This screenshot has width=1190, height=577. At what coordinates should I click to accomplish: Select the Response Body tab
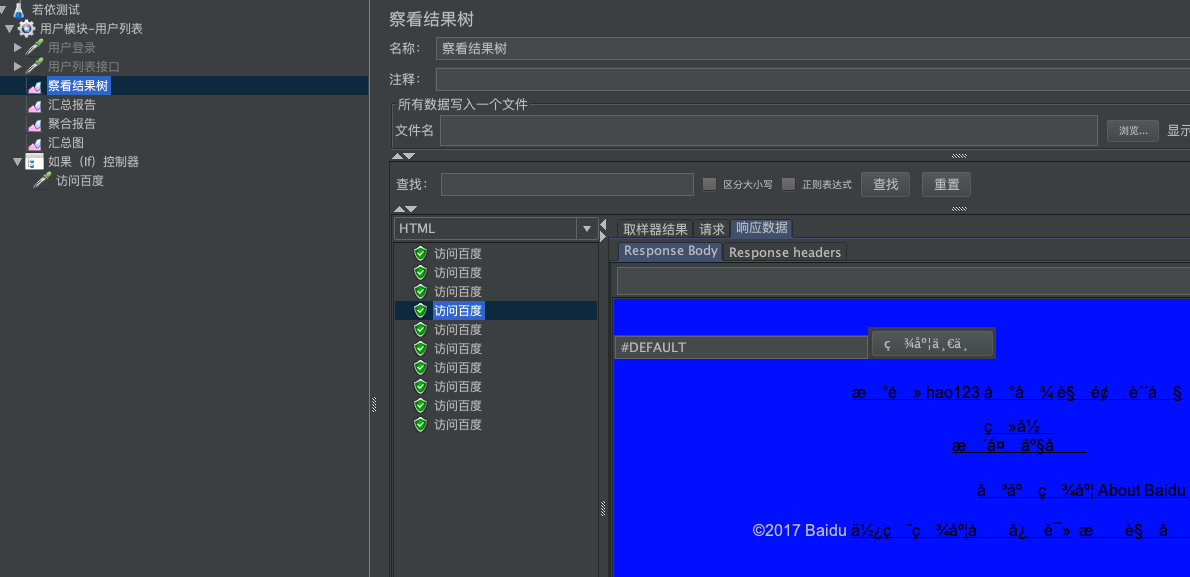(671, 251)
